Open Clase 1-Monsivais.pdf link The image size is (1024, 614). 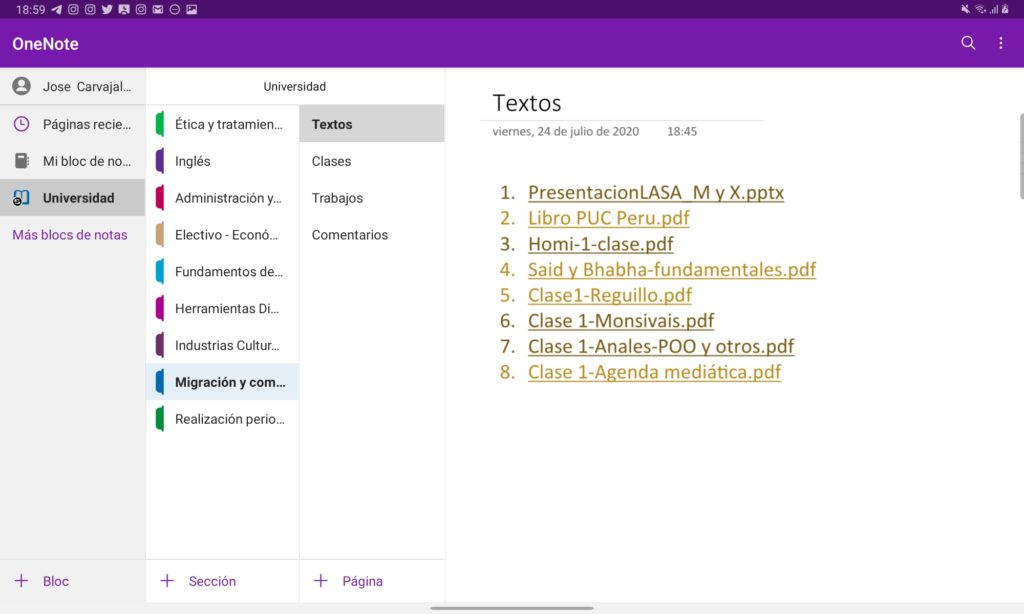click(x=621, y=320)
